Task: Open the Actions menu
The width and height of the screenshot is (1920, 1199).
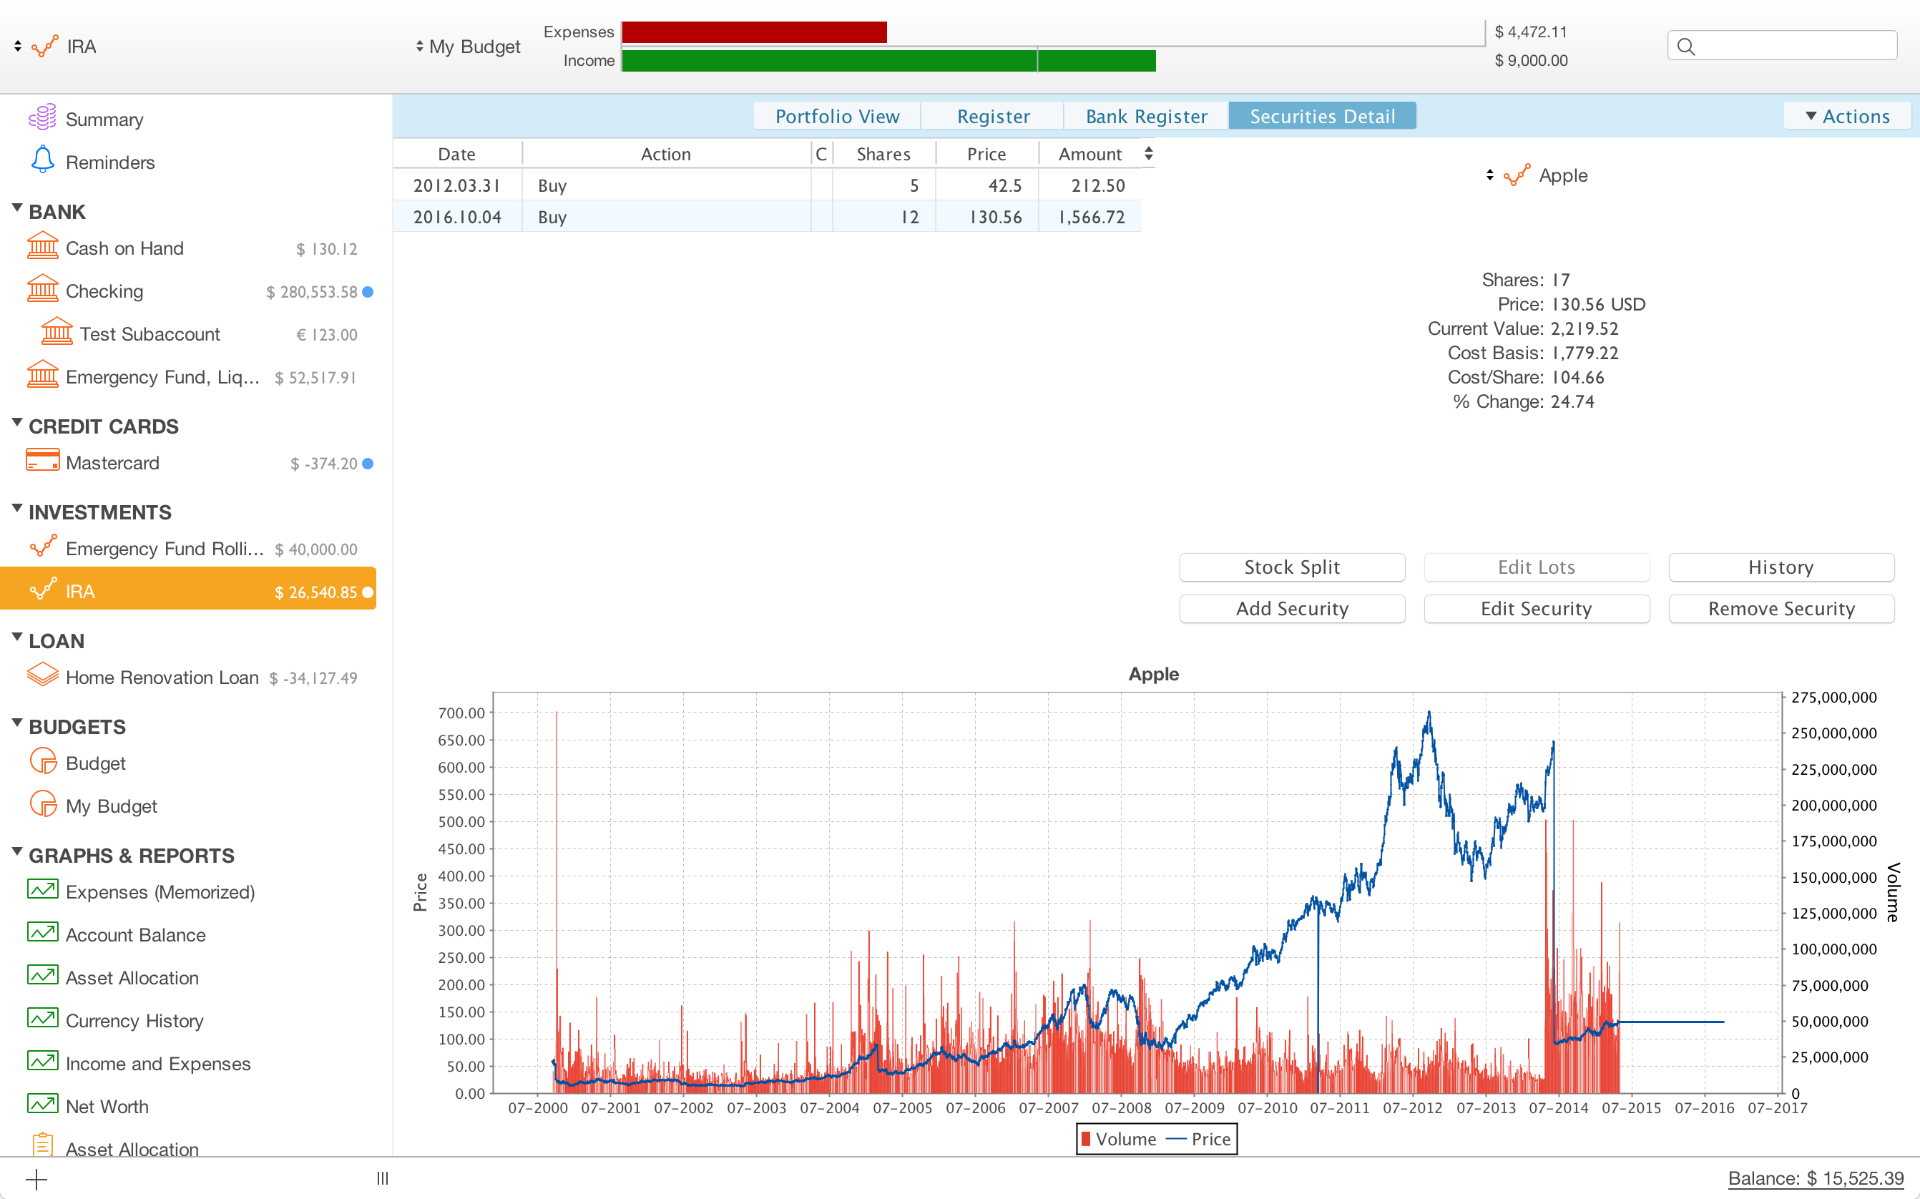Action: [1847, 116]
